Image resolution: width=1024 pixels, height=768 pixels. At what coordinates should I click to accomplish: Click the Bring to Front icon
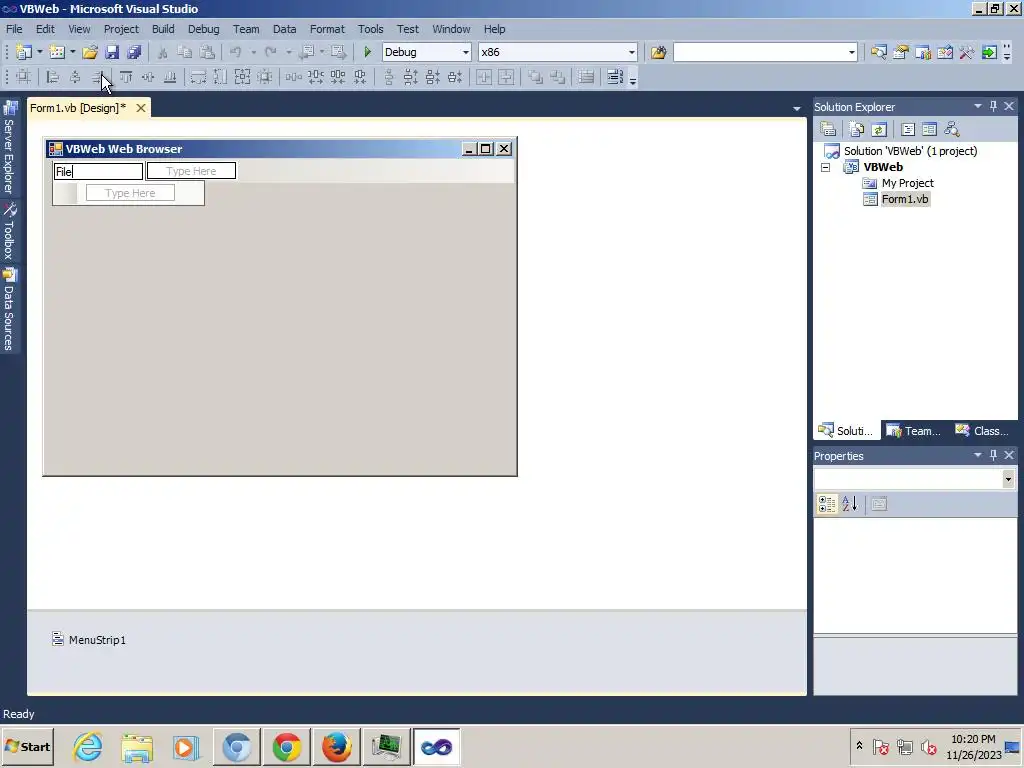click(536, 77)
